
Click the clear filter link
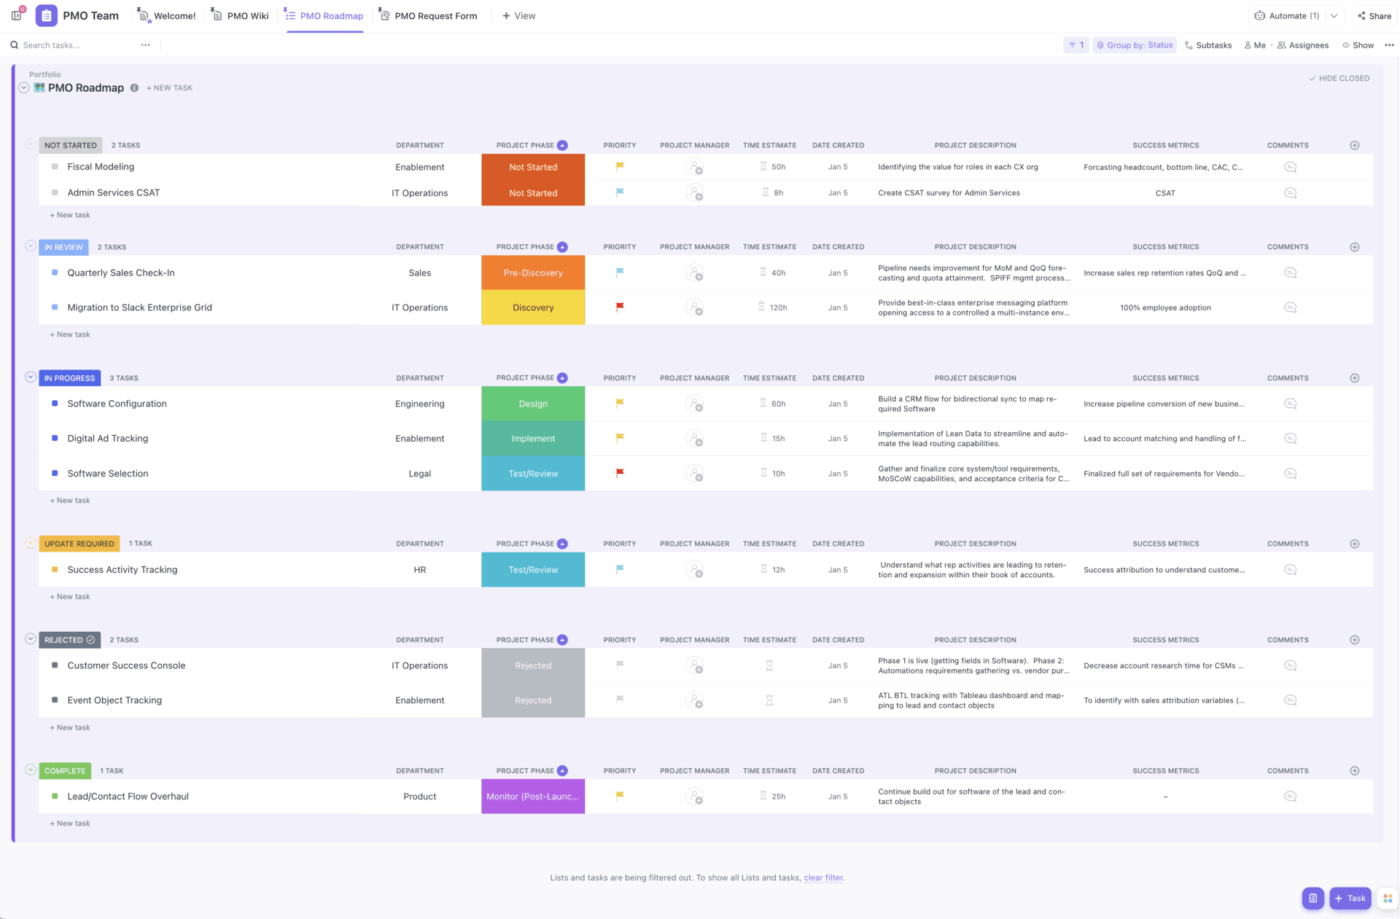pyautogui.click(x=822, y=877)
